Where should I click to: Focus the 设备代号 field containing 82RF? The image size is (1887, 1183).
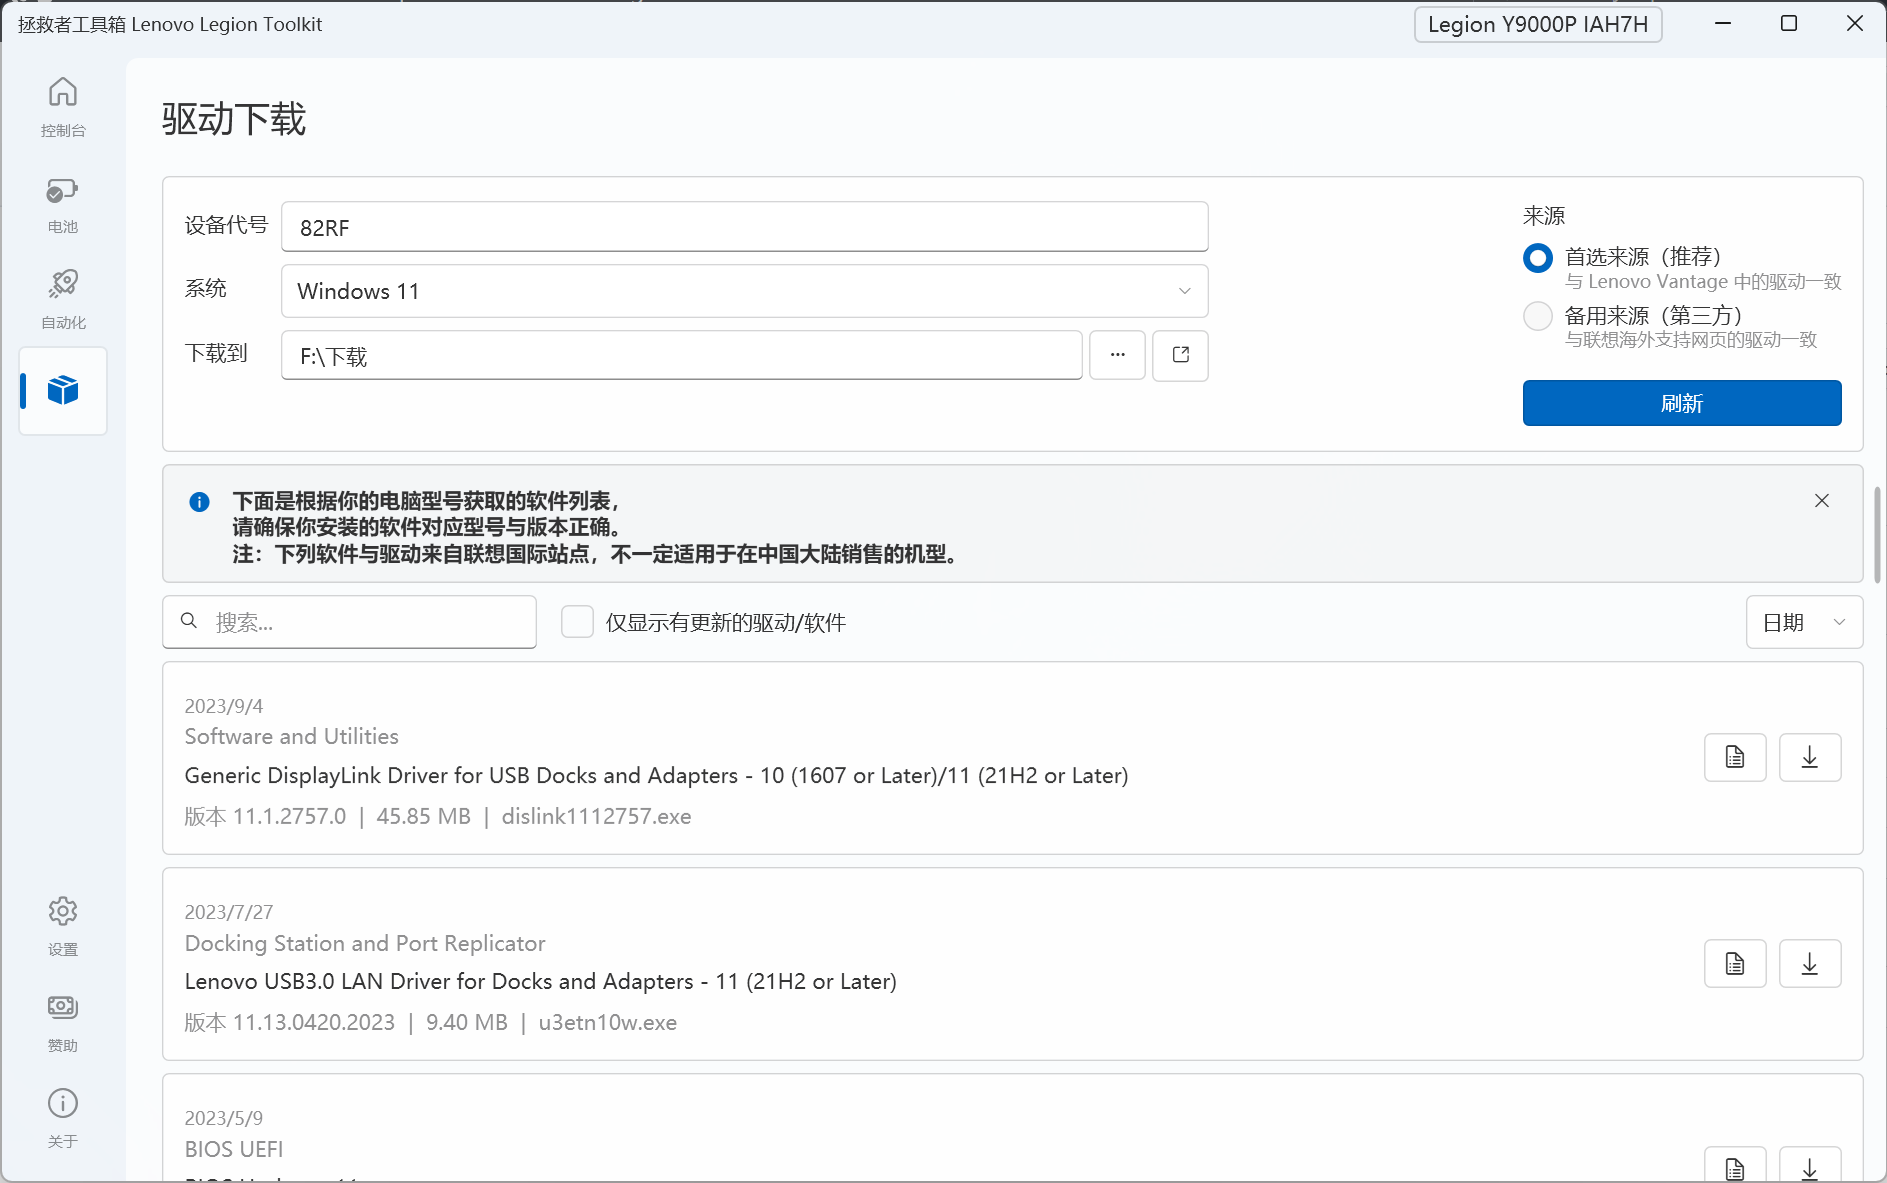point(745,227)
